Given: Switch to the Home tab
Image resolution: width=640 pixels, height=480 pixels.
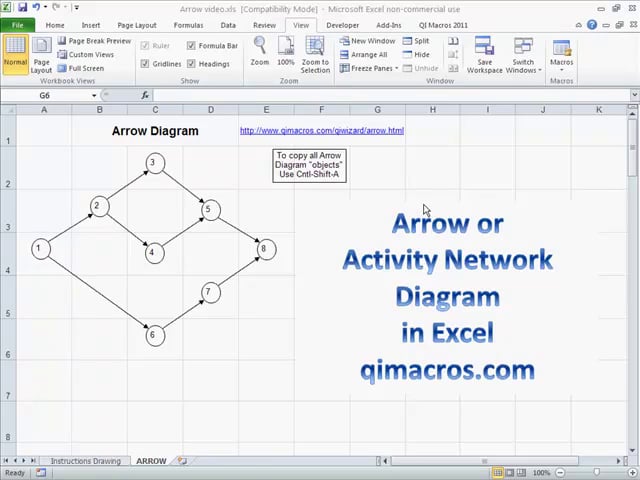Looking at the screenshot, I should (x=55, y=25).
